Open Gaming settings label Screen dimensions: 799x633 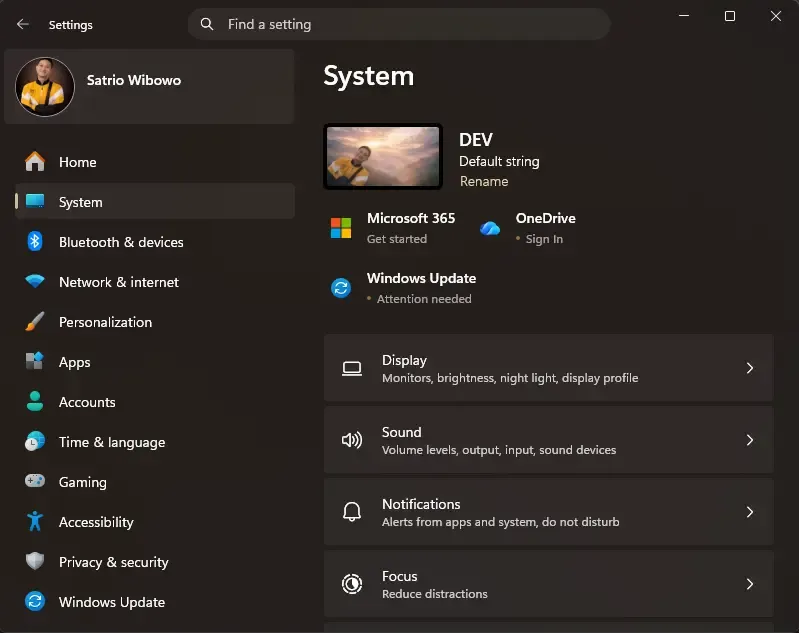[83, 482]
